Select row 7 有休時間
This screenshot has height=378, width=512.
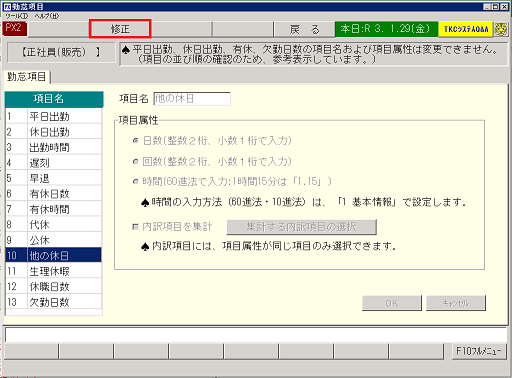pyautogui.click(x=54, y=209)
